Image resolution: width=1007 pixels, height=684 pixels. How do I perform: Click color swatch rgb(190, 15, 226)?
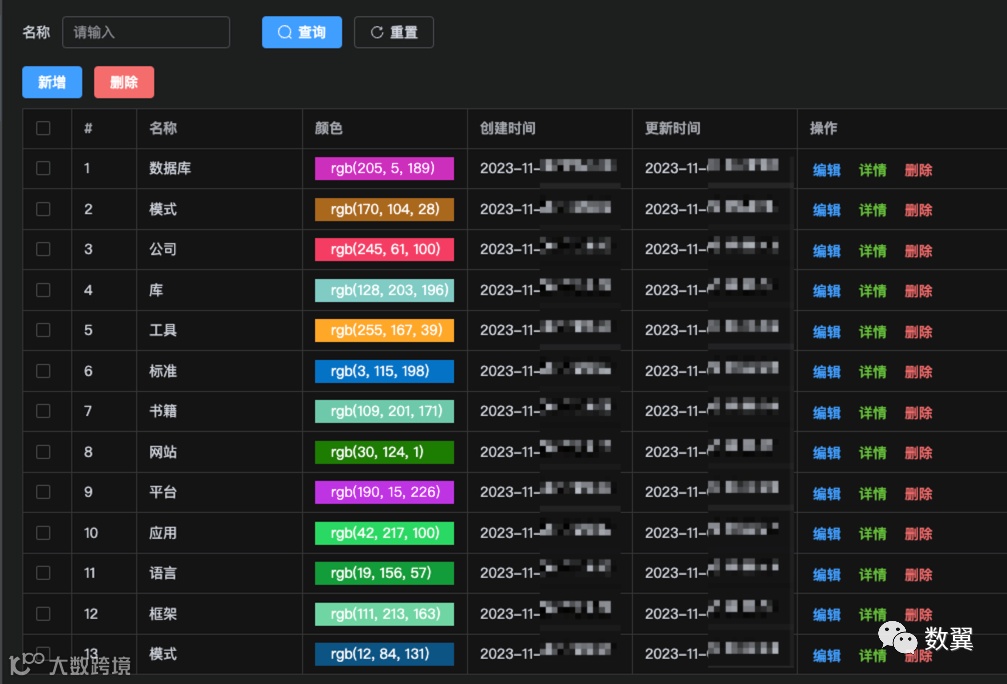pos(384,492)
